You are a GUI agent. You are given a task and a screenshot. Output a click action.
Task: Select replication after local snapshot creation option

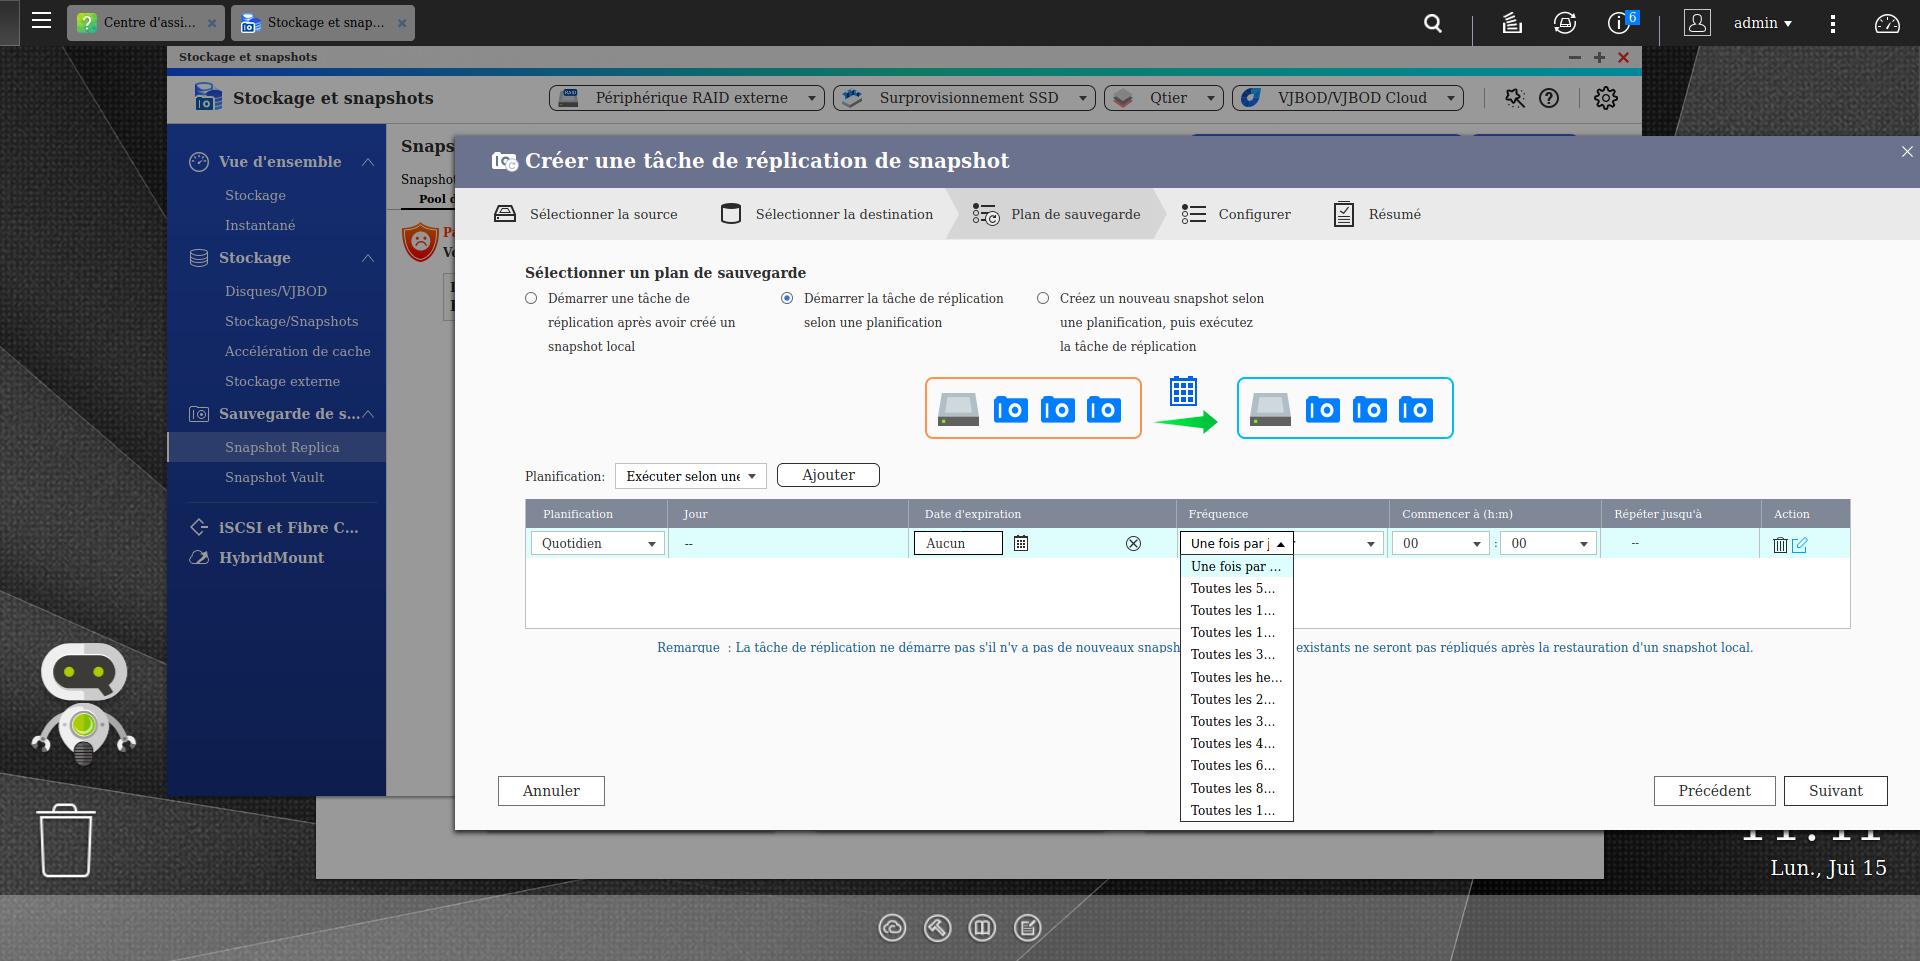point(531,298)
